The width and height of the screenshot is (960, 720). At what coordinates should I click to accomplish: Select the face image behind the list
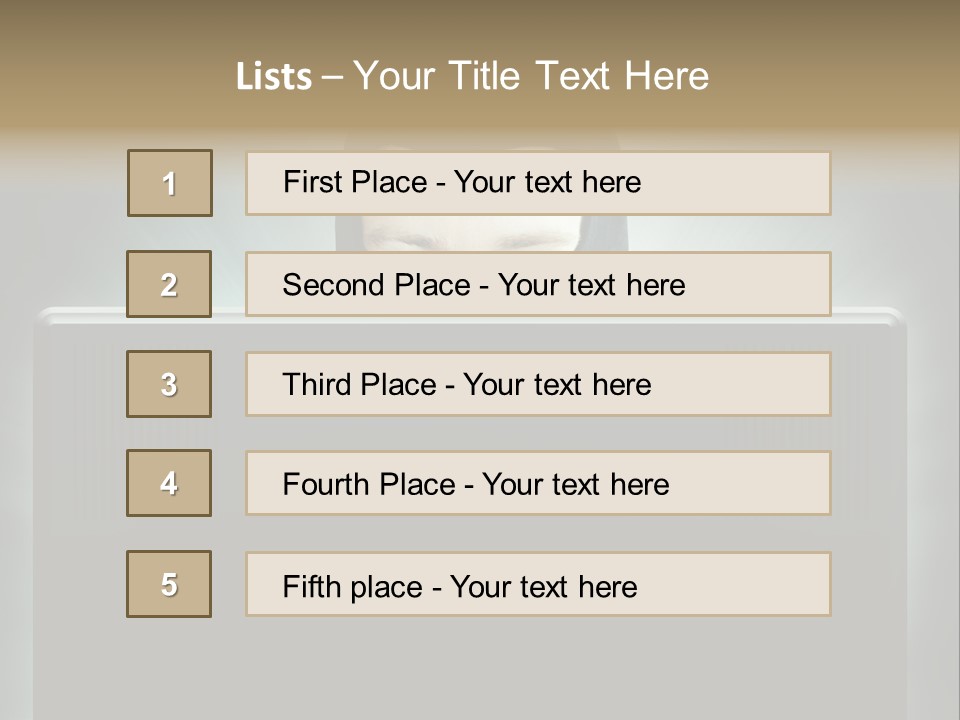tap(482, 233)
